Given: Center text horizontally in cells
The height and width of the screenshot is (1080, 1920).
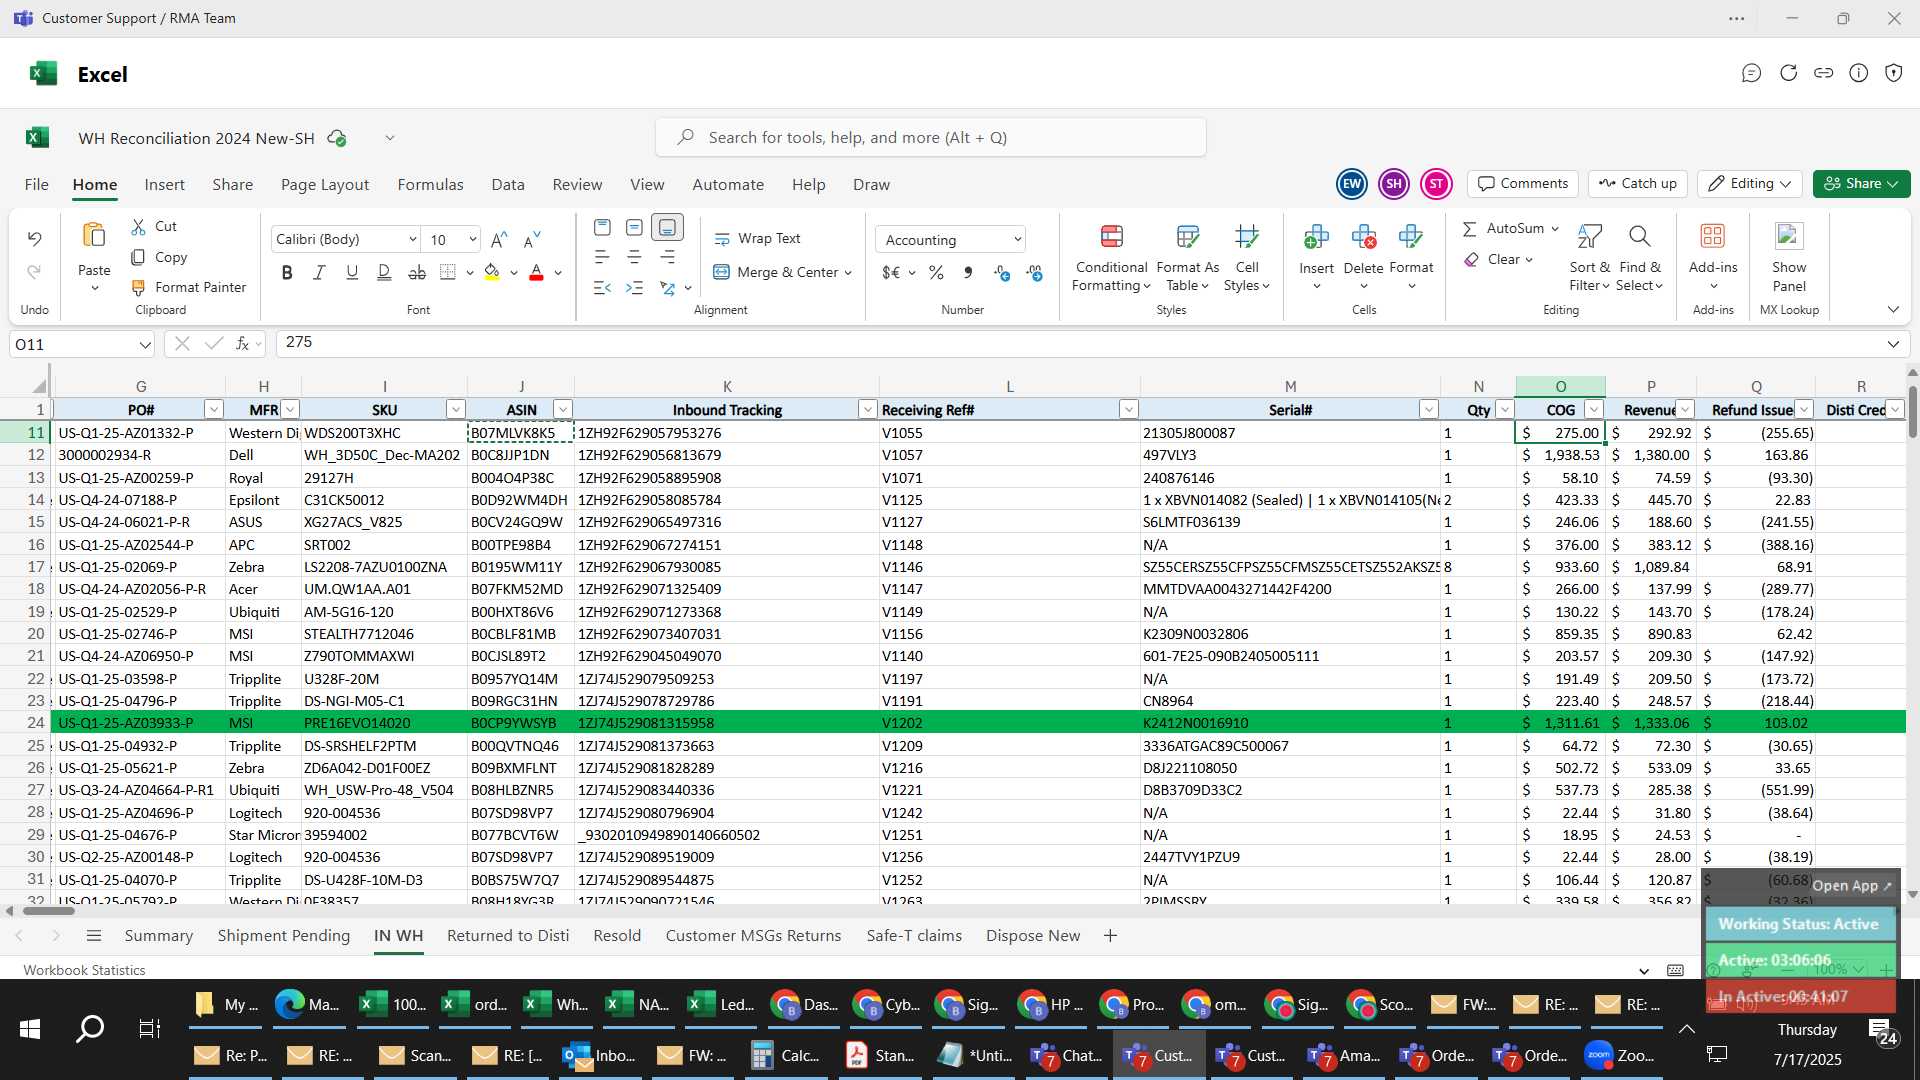Looking at the screenshot, I should 634,258.
